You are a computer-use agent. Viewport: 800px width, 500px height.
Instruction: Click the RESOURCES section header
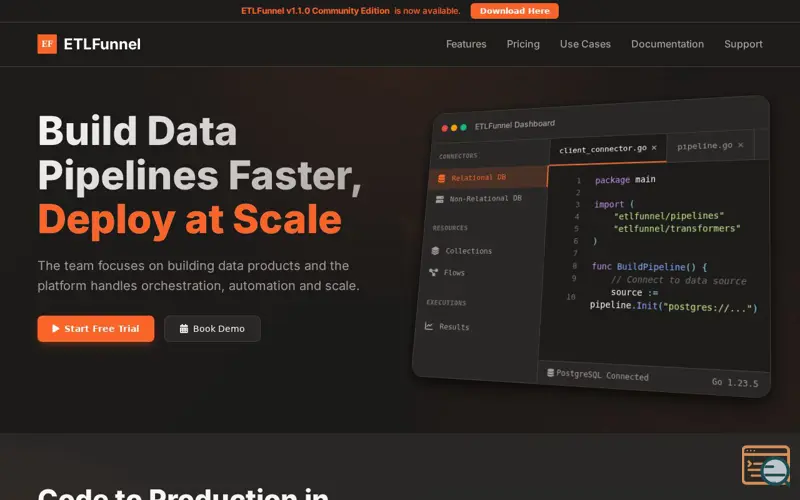point(450,228)
